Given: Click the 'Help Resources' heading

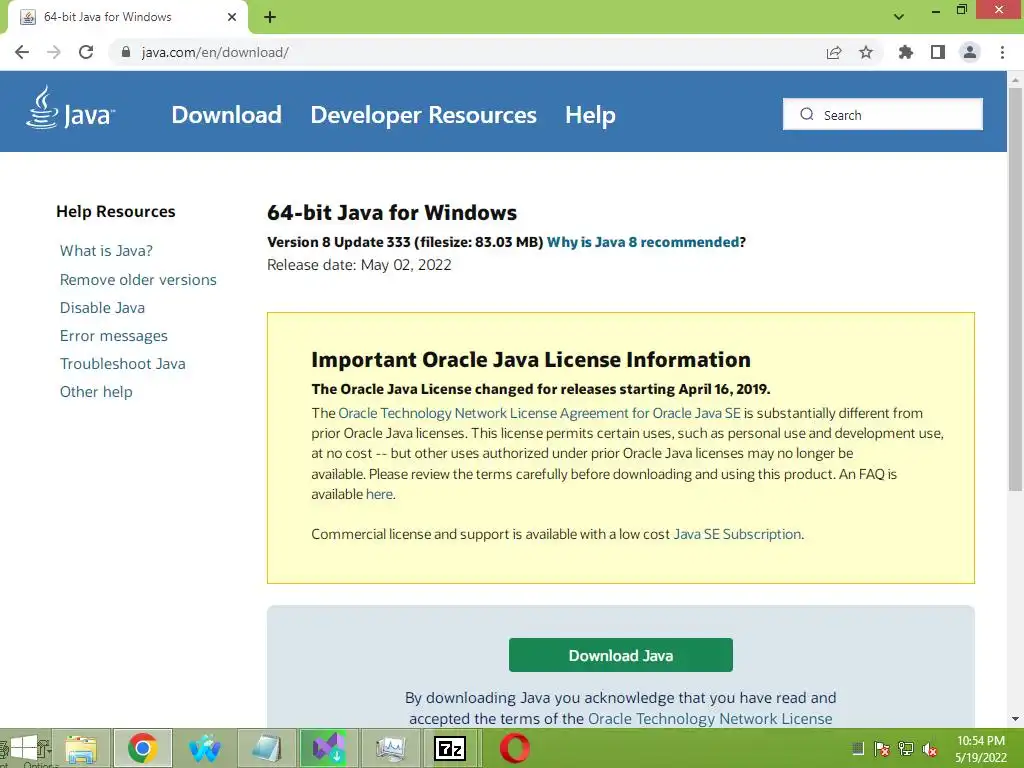Looking at the screenshot, I should point(116,212).
